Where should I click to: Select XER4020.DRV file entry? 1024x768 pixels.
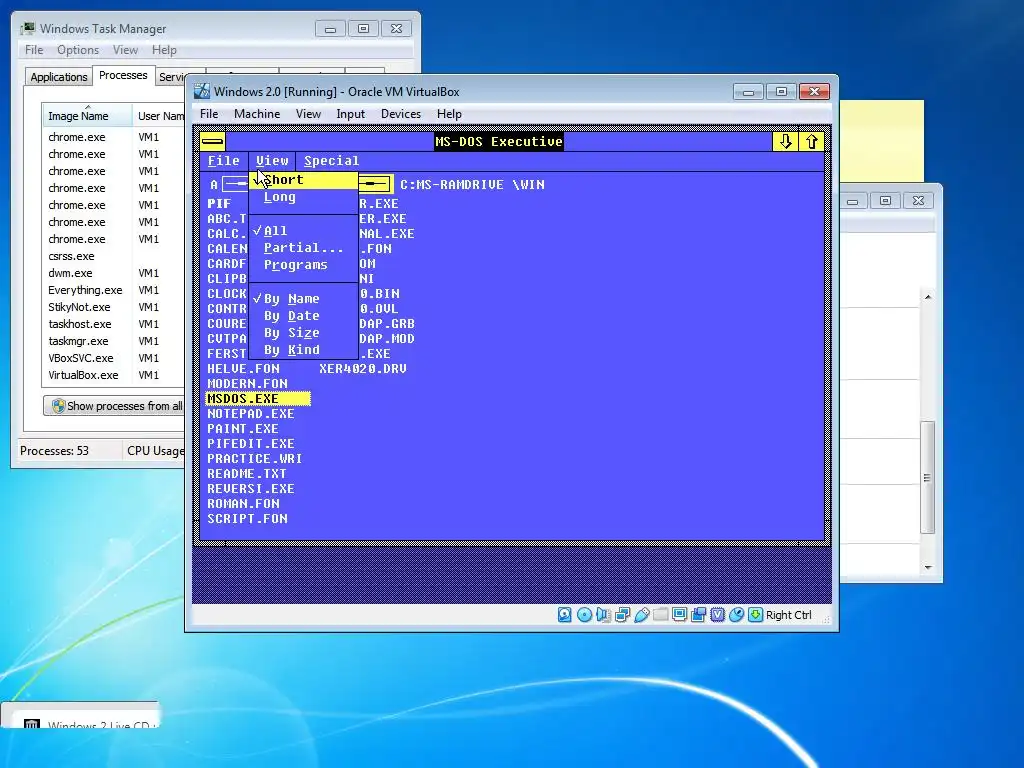pos(362,368)
